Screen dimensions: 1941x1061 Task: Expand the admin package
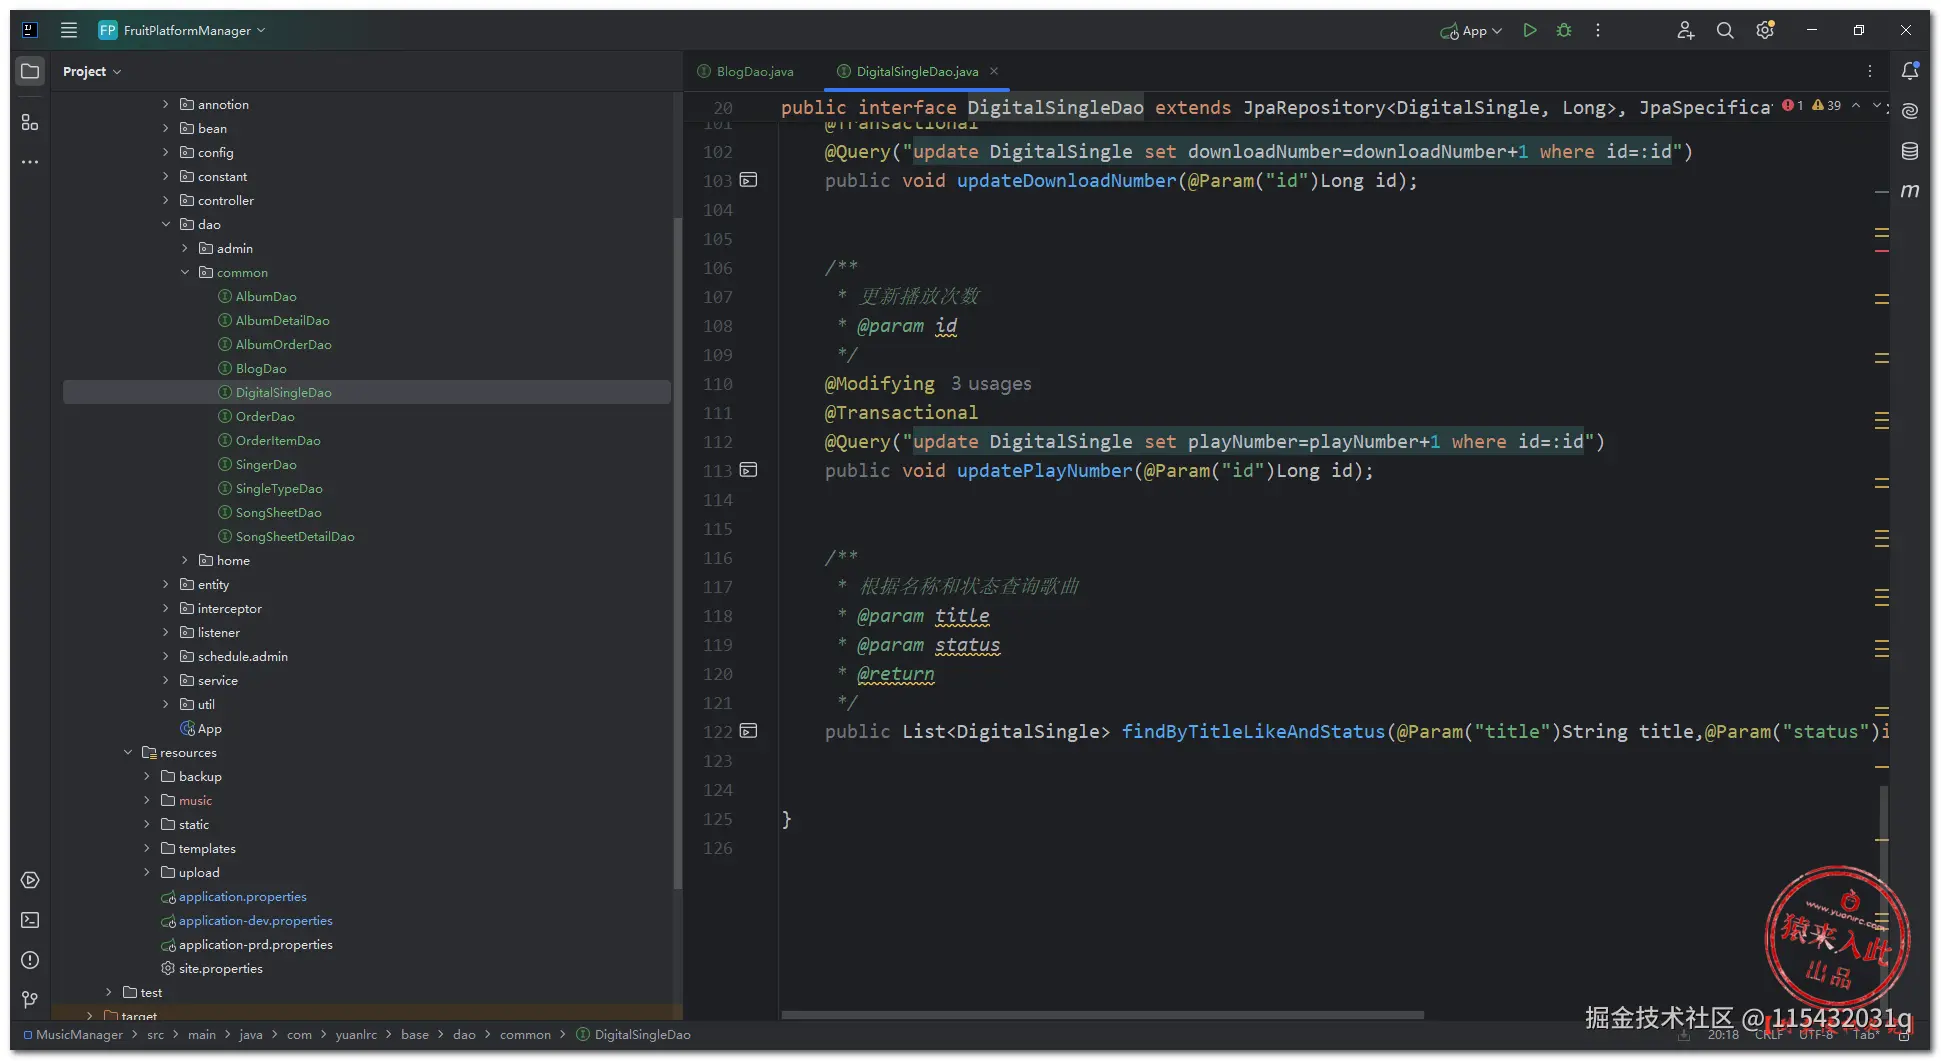(x=185, y=248)
